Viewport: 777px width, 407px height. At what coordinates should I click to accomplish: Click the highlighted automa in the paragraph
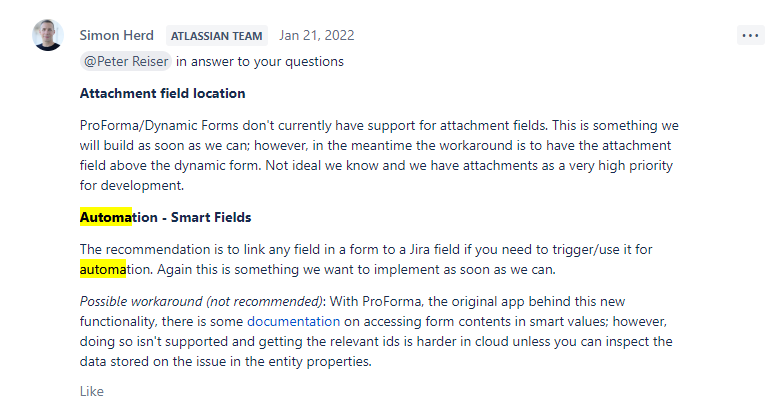pyautogui.click(x=103, y=269)
